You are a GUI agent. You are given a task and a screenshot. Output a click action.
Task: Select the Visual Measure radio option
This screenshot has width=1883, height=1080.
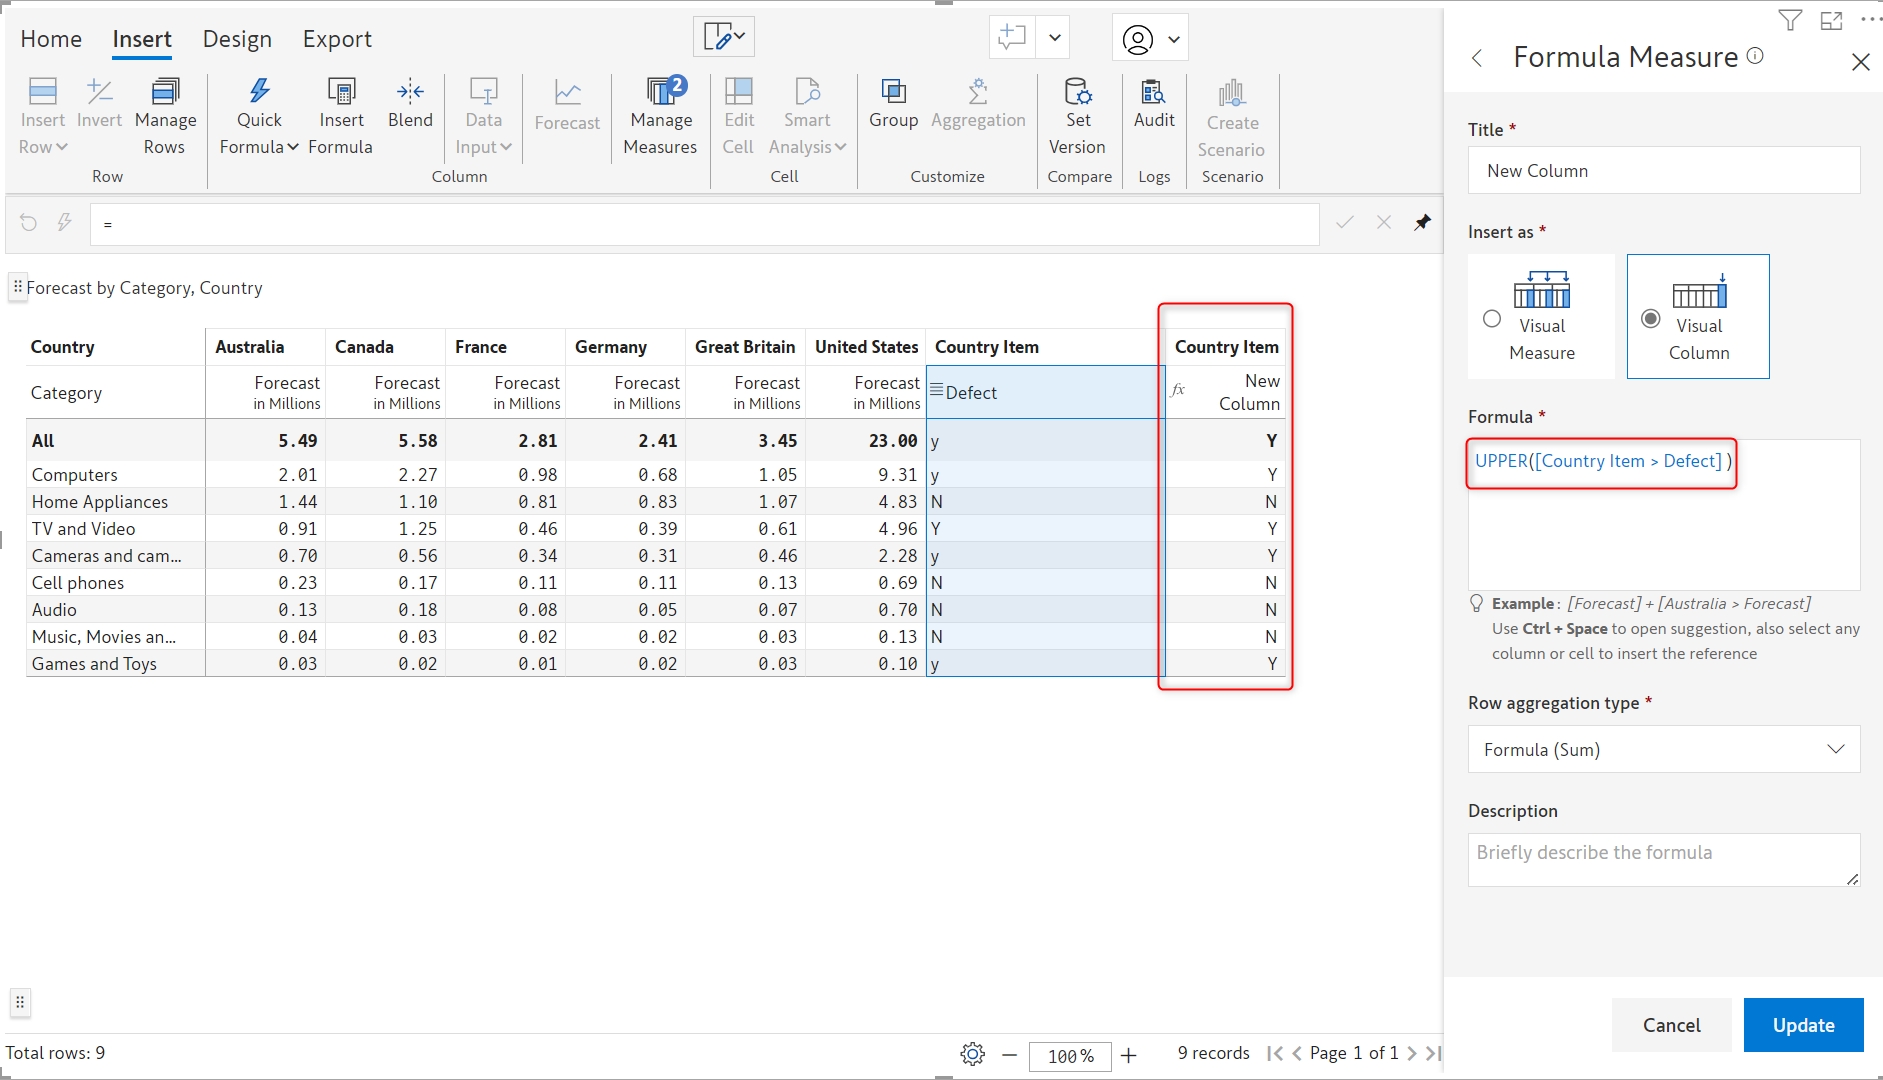point(1492,319)
